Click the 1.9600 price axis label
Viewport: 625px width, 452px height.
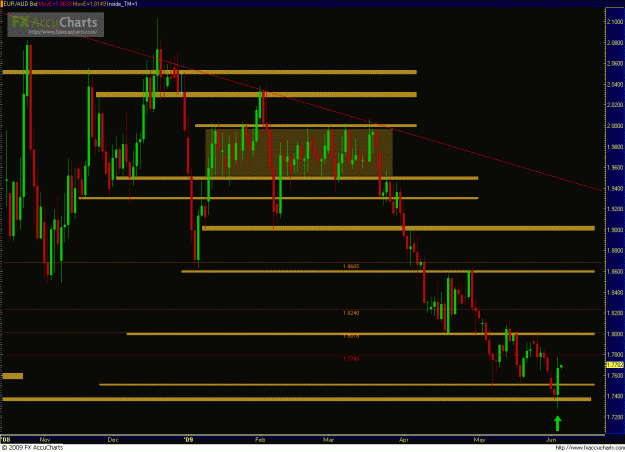tap(615, 167)
